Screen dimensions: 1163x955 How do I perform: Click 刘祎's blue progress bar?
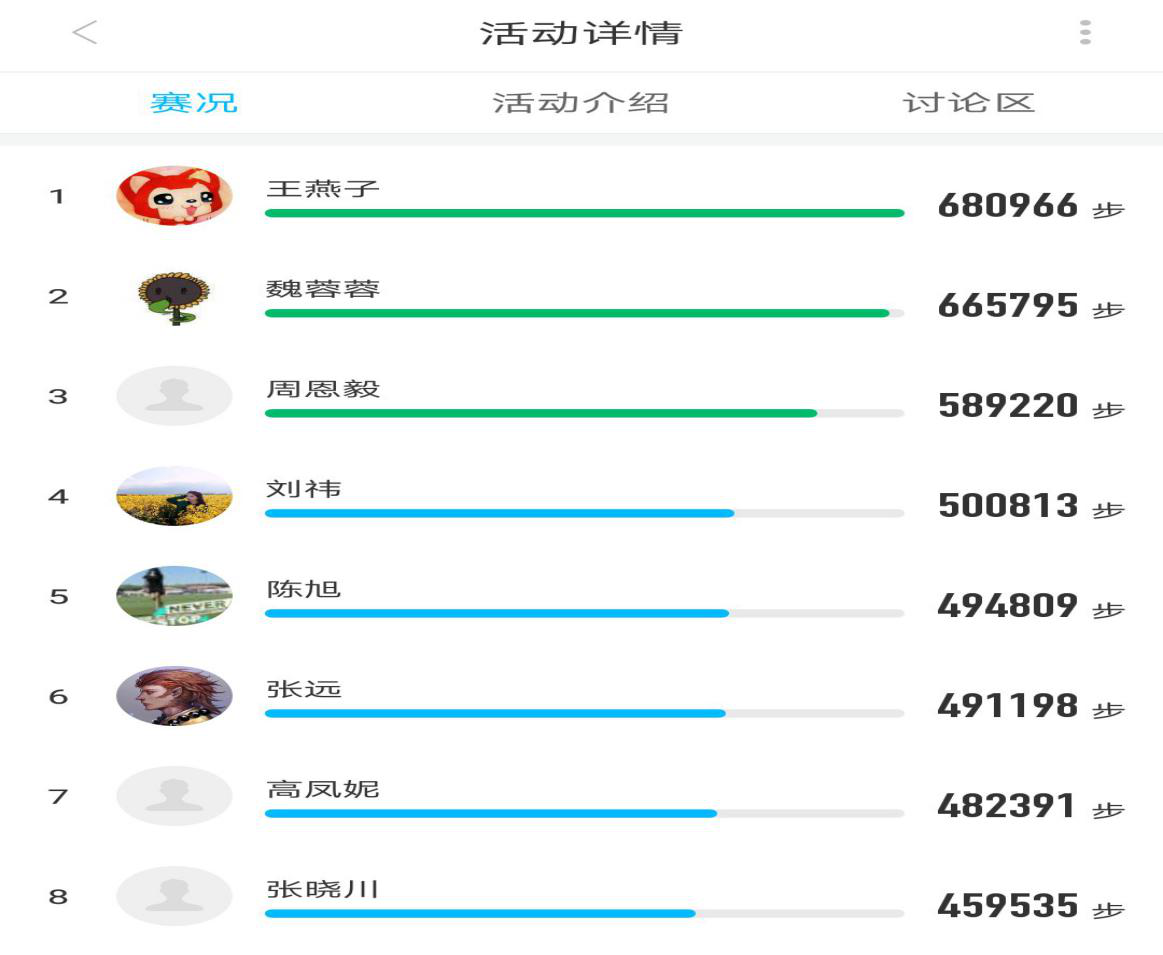click(584, 513)
